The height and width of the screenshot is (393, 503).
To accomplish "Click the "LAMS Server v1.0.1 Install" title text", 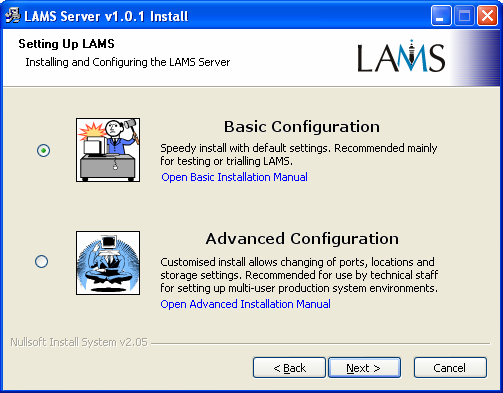I will point(106,16).
